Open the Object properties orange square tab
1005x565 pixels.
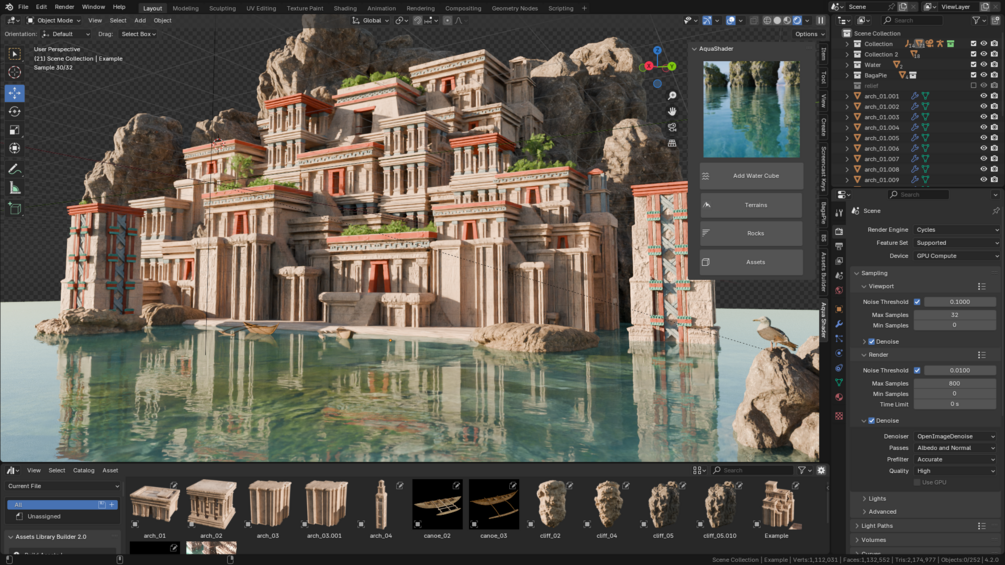click(x=839, y=309)
